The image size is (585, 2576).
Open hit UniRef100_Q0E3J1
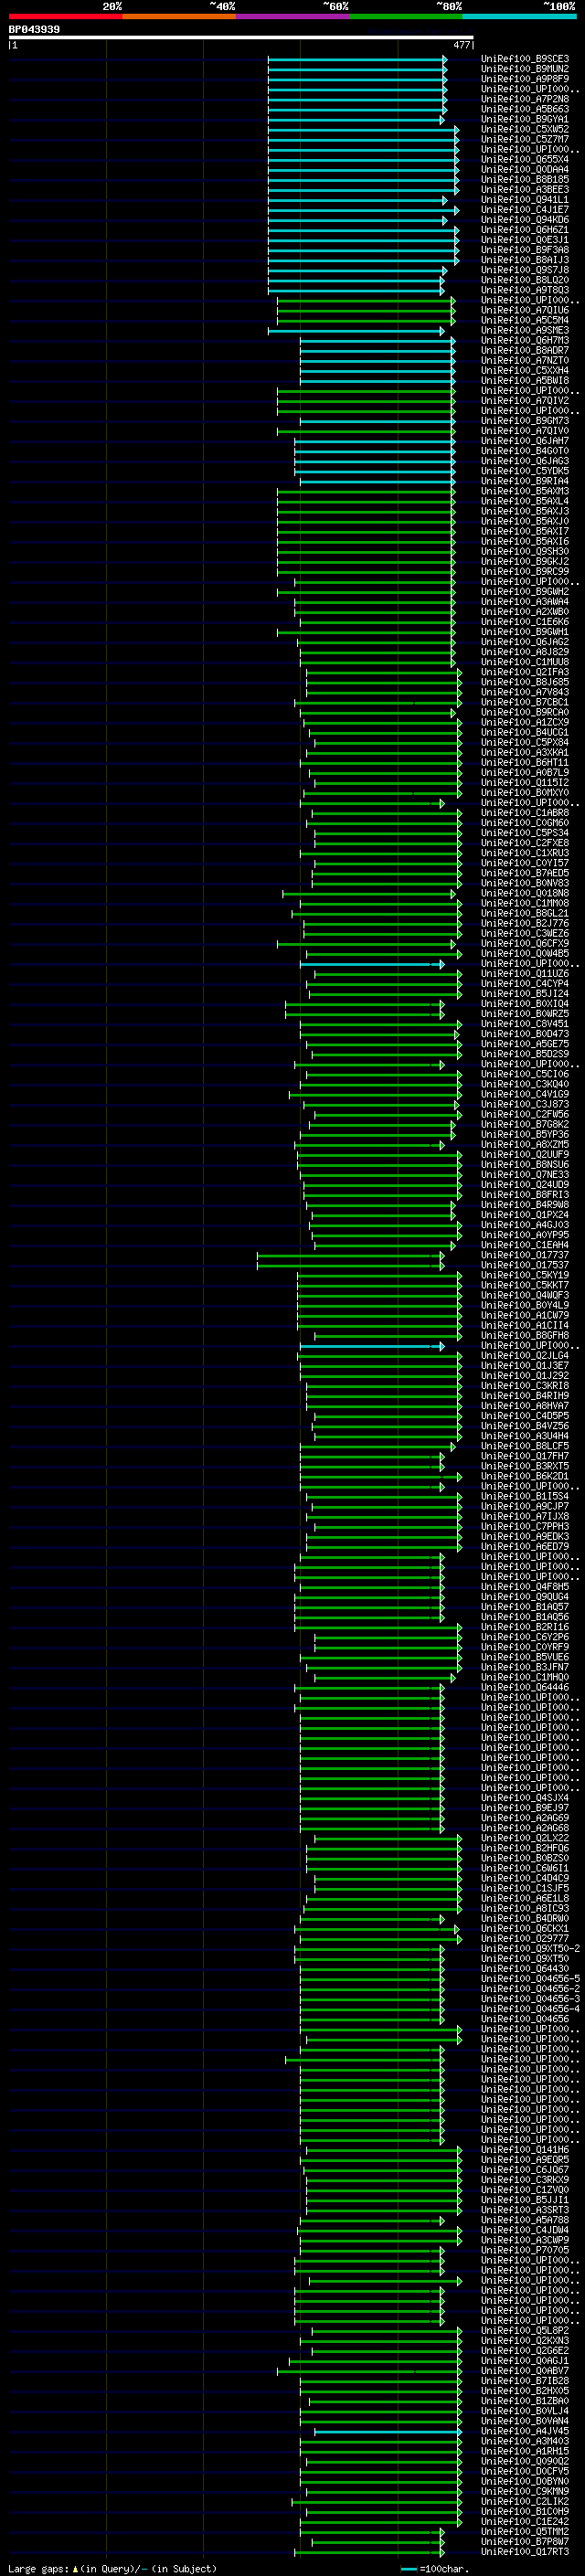[525, 240]
